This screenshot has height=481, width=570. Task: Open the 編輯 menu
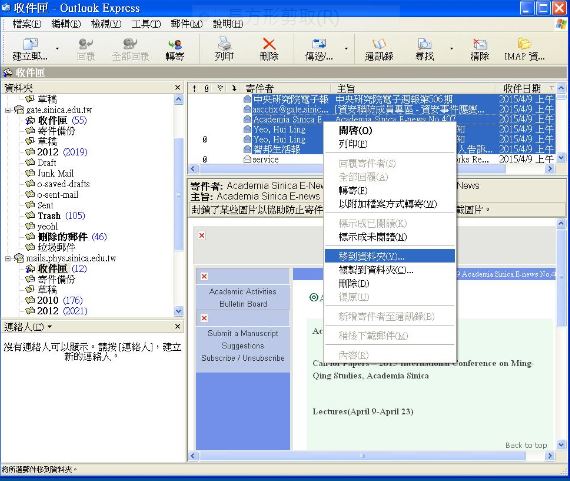[66, 24]
